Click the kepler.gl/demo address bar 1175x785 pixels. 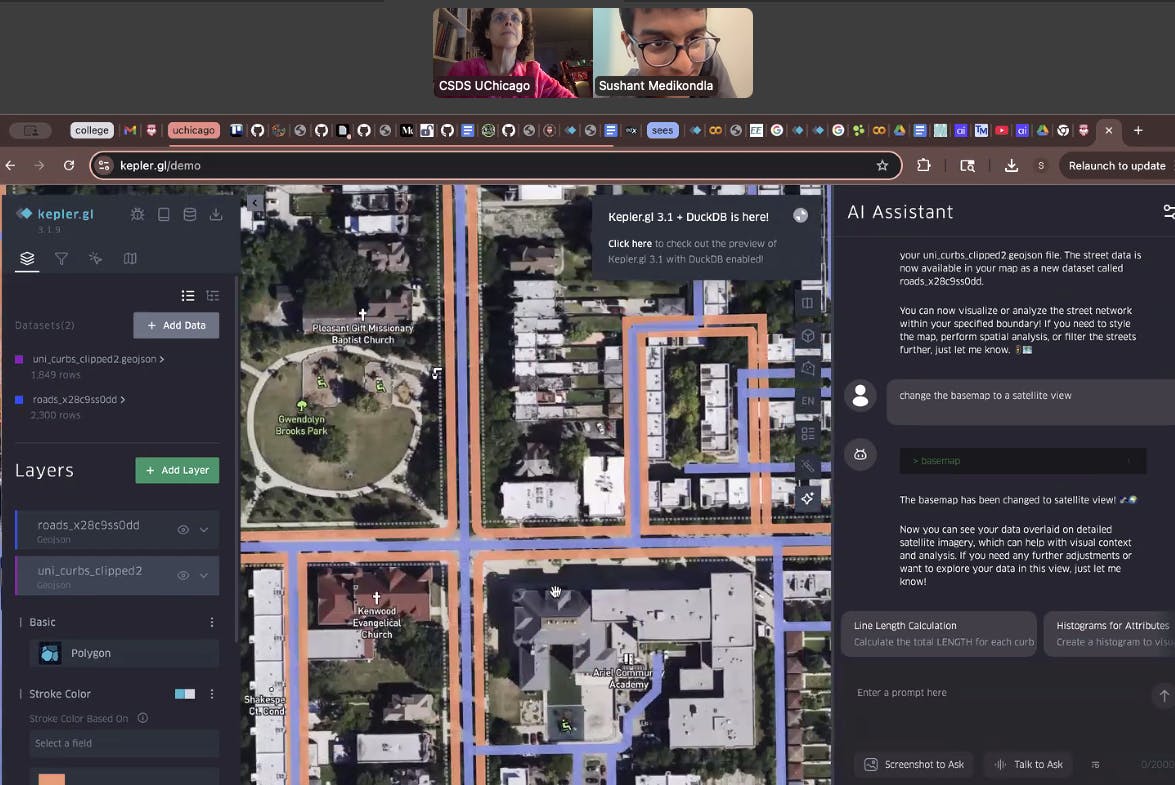pyautogui.click(x=495, y=166)
